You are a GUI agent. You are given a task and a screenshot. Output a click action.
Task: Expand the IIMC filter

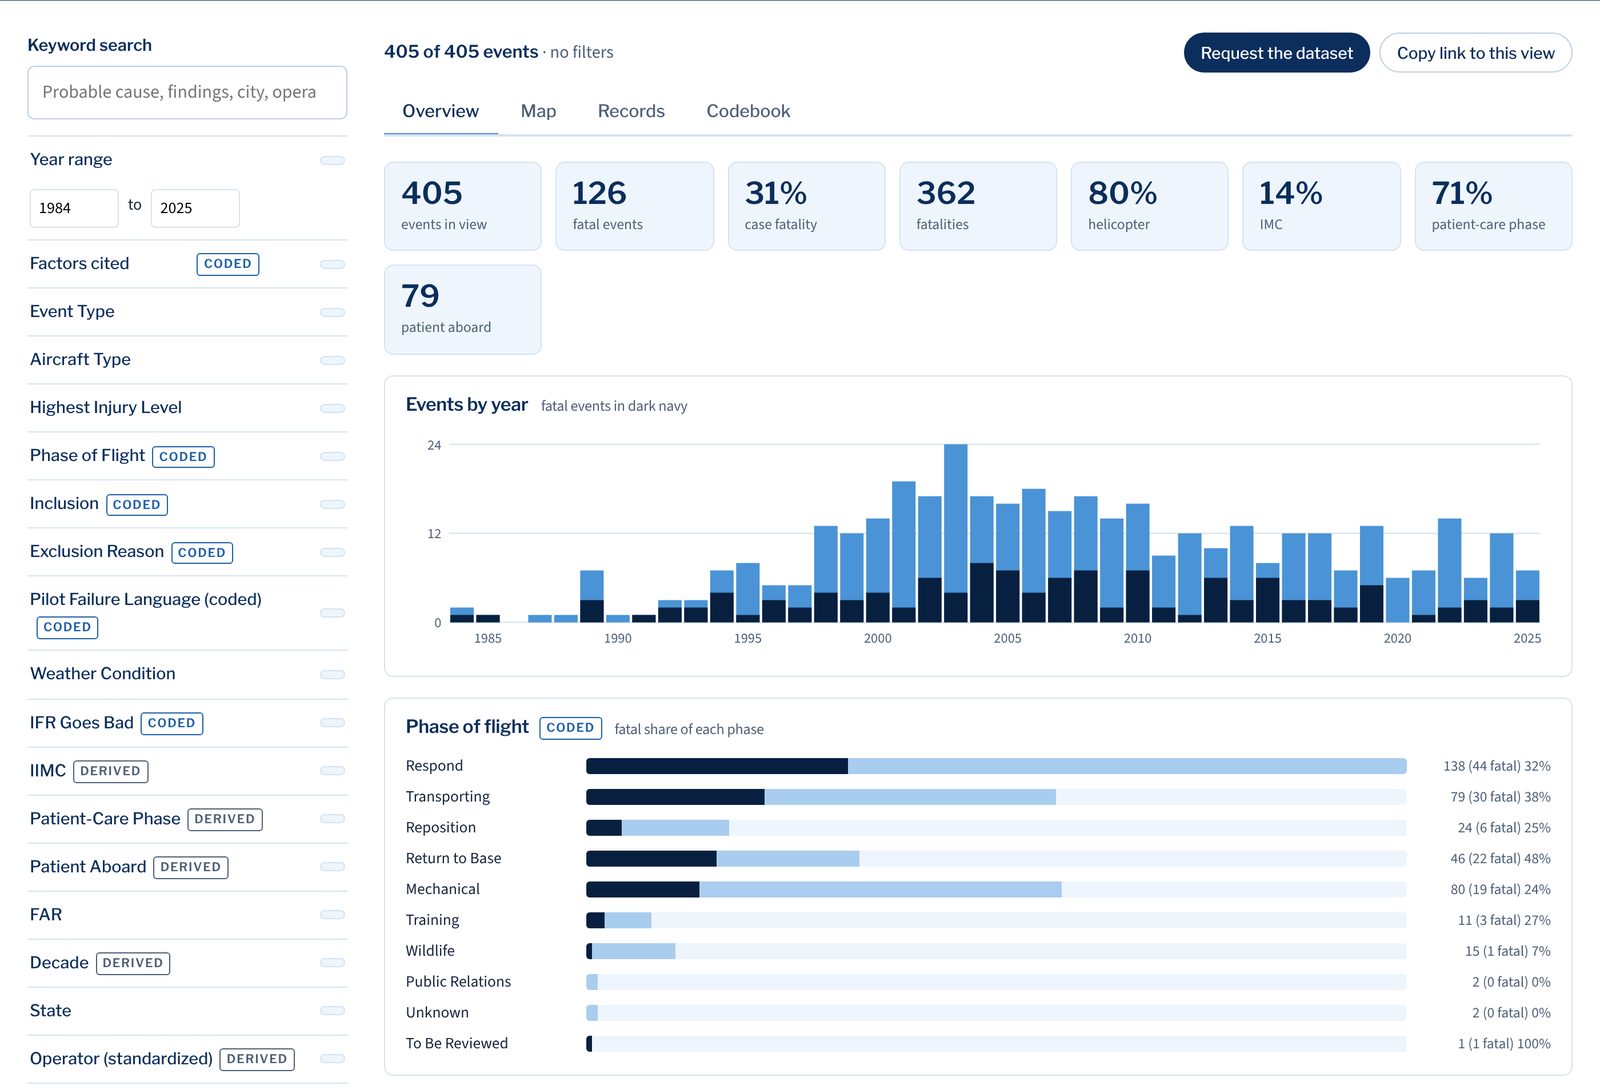pyautogui.click(x=188, y=771)
